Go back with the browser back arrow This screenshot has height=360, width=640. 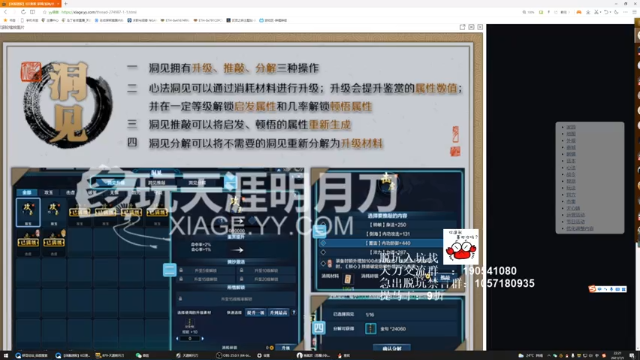(6, 12)
